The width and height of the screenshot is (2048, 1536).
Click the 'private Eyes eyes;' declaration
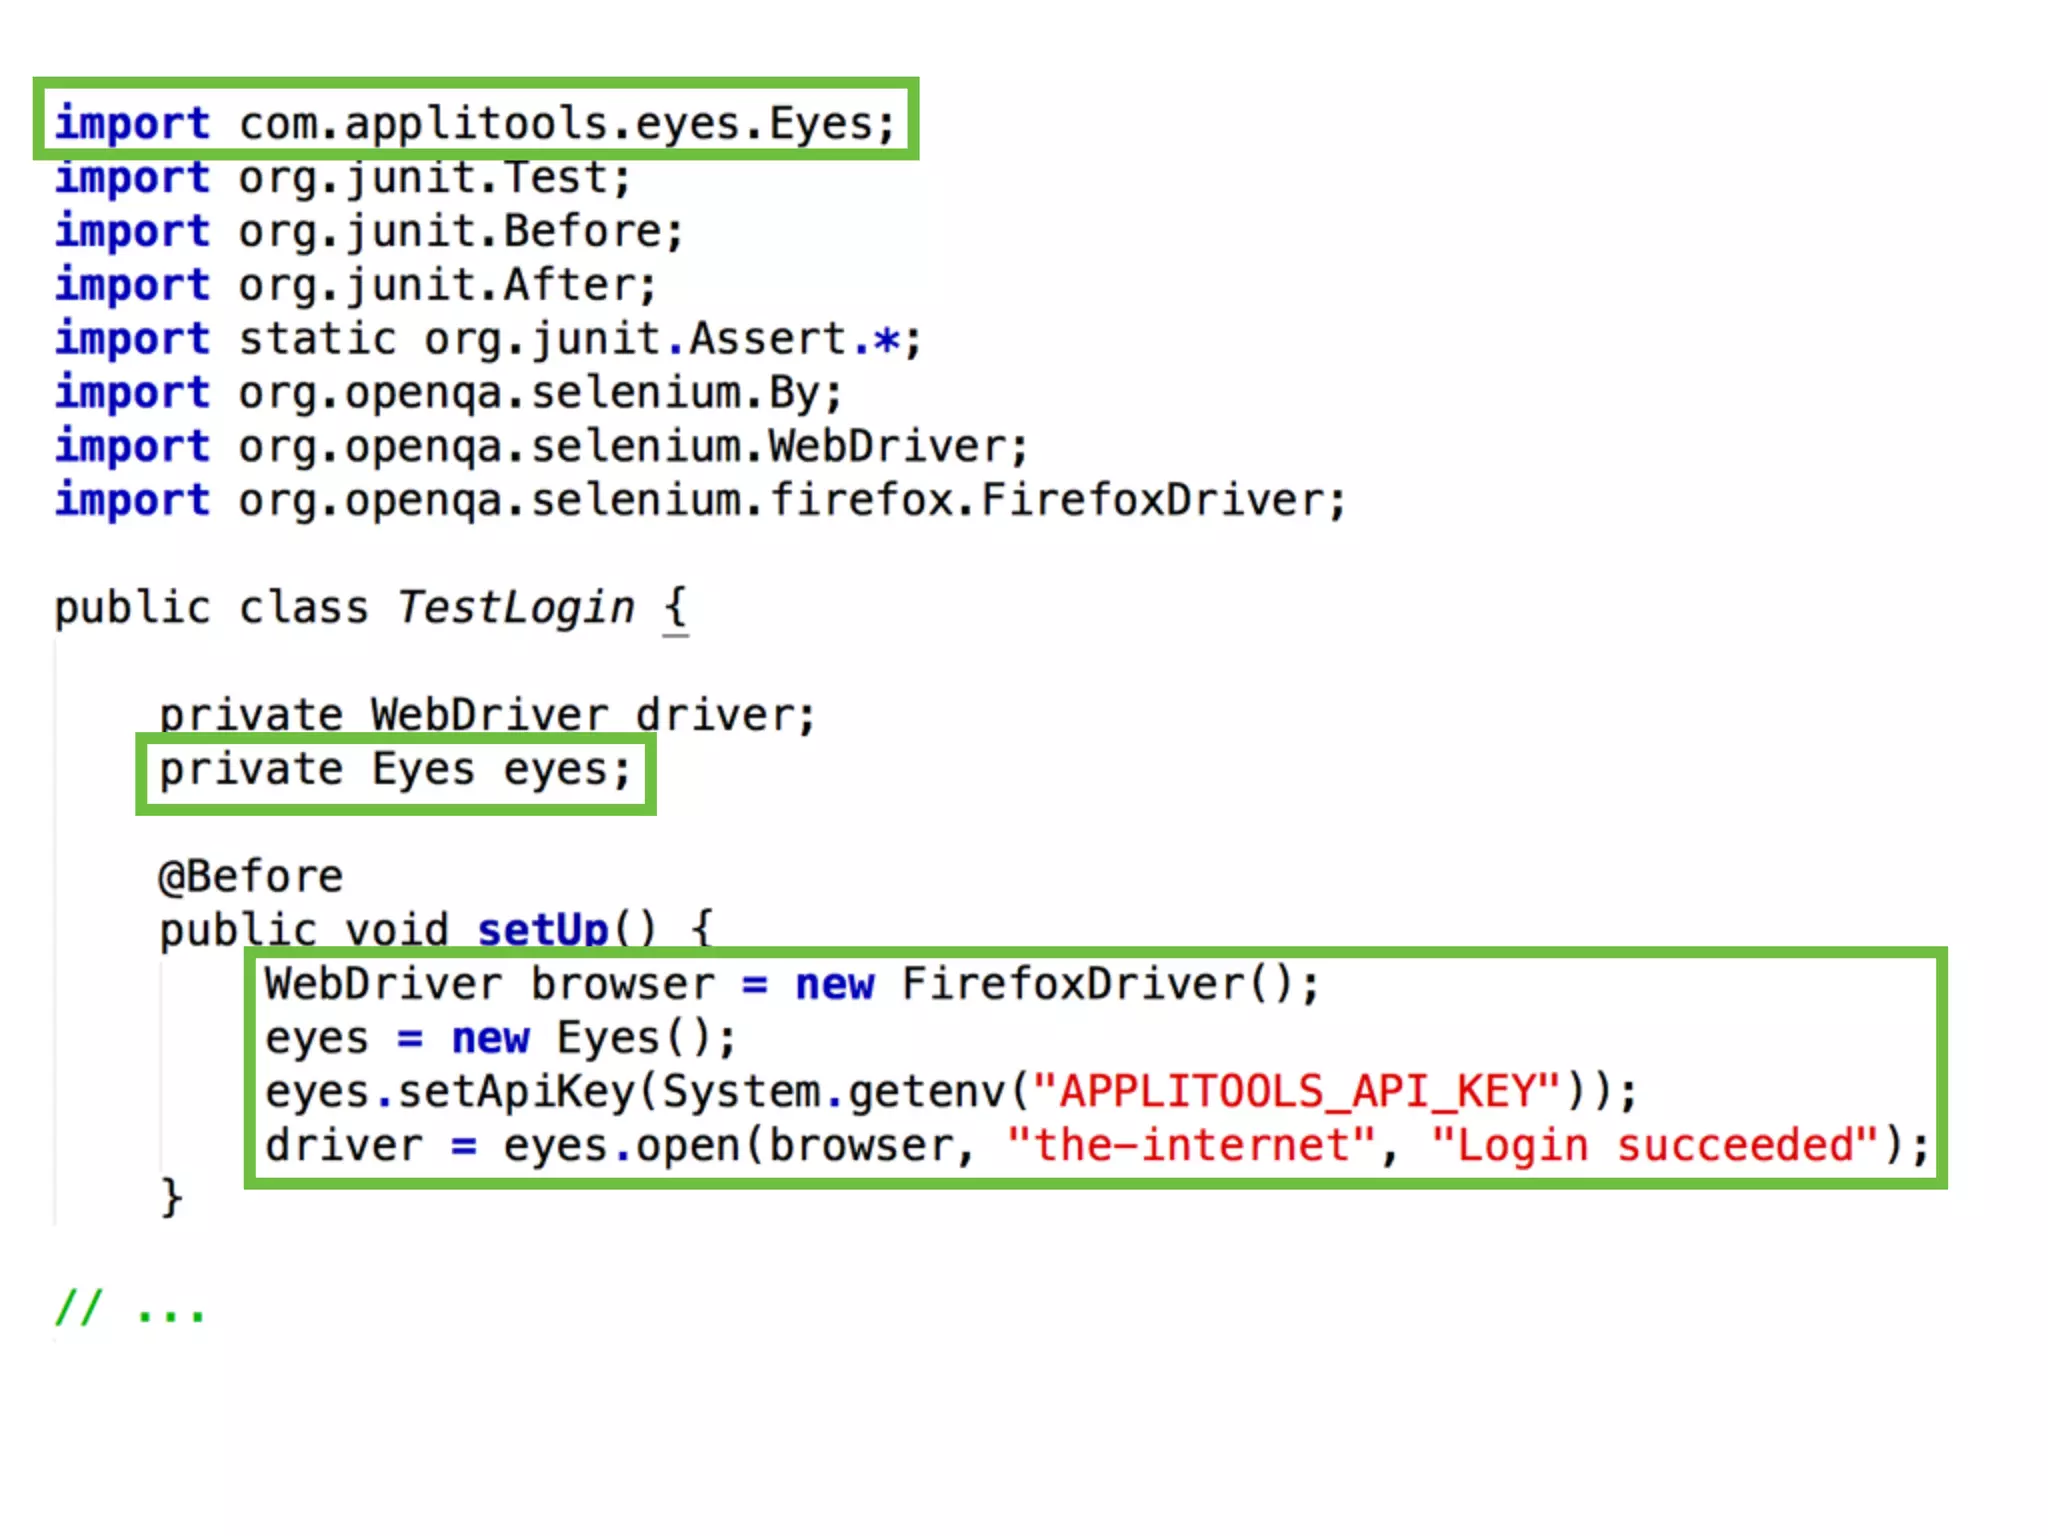395,771
